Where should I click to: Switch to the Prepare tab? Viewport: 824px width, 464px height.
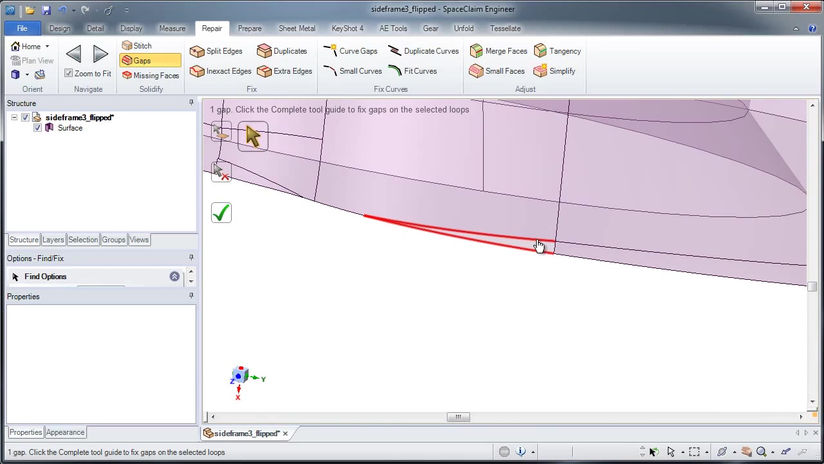coord(250,28)
